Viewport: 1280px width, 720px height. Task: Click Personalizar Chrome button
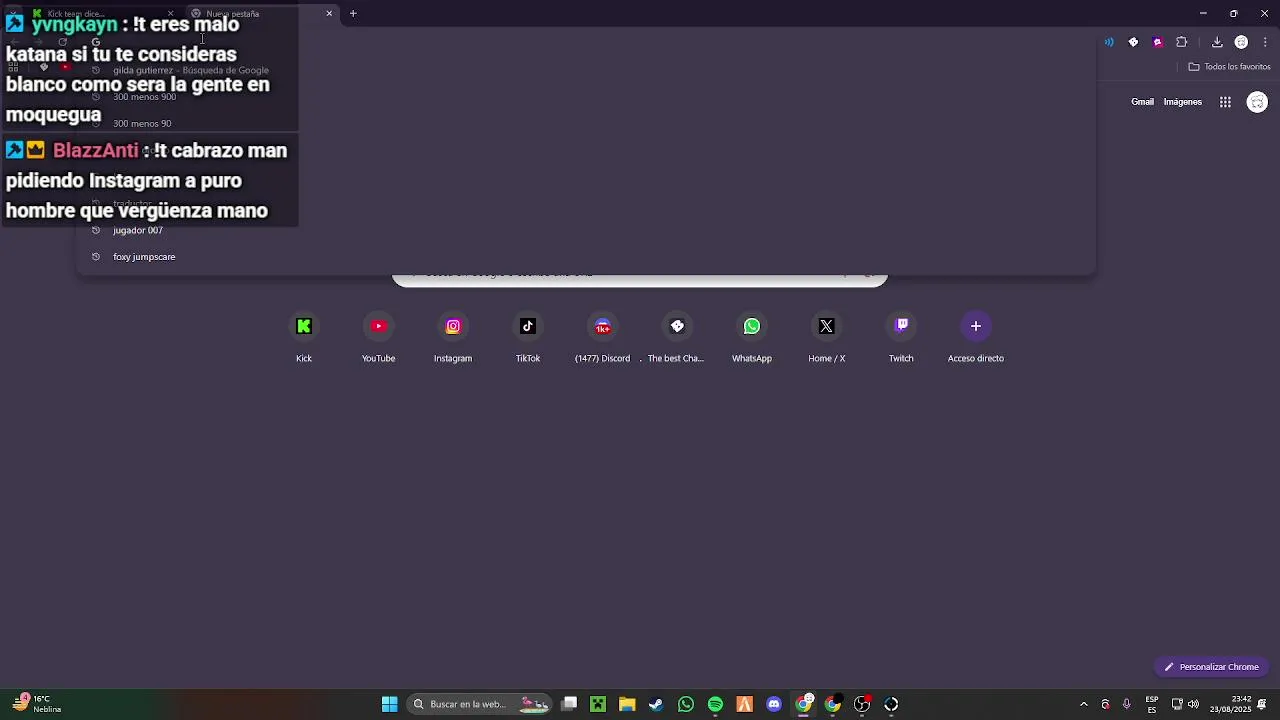[1211, 667]
